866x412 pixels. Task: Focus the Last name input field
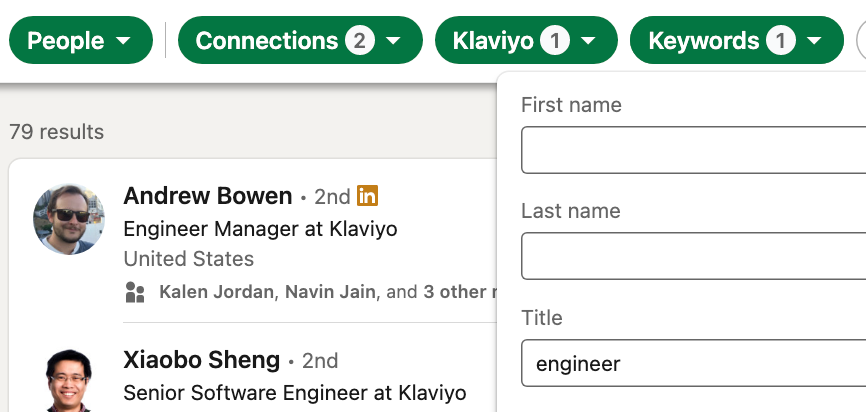(694, 256)
